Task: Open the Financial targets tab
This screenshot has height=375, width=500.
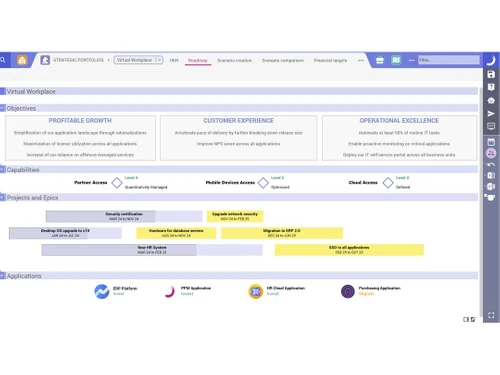Action: click(330, 60)
